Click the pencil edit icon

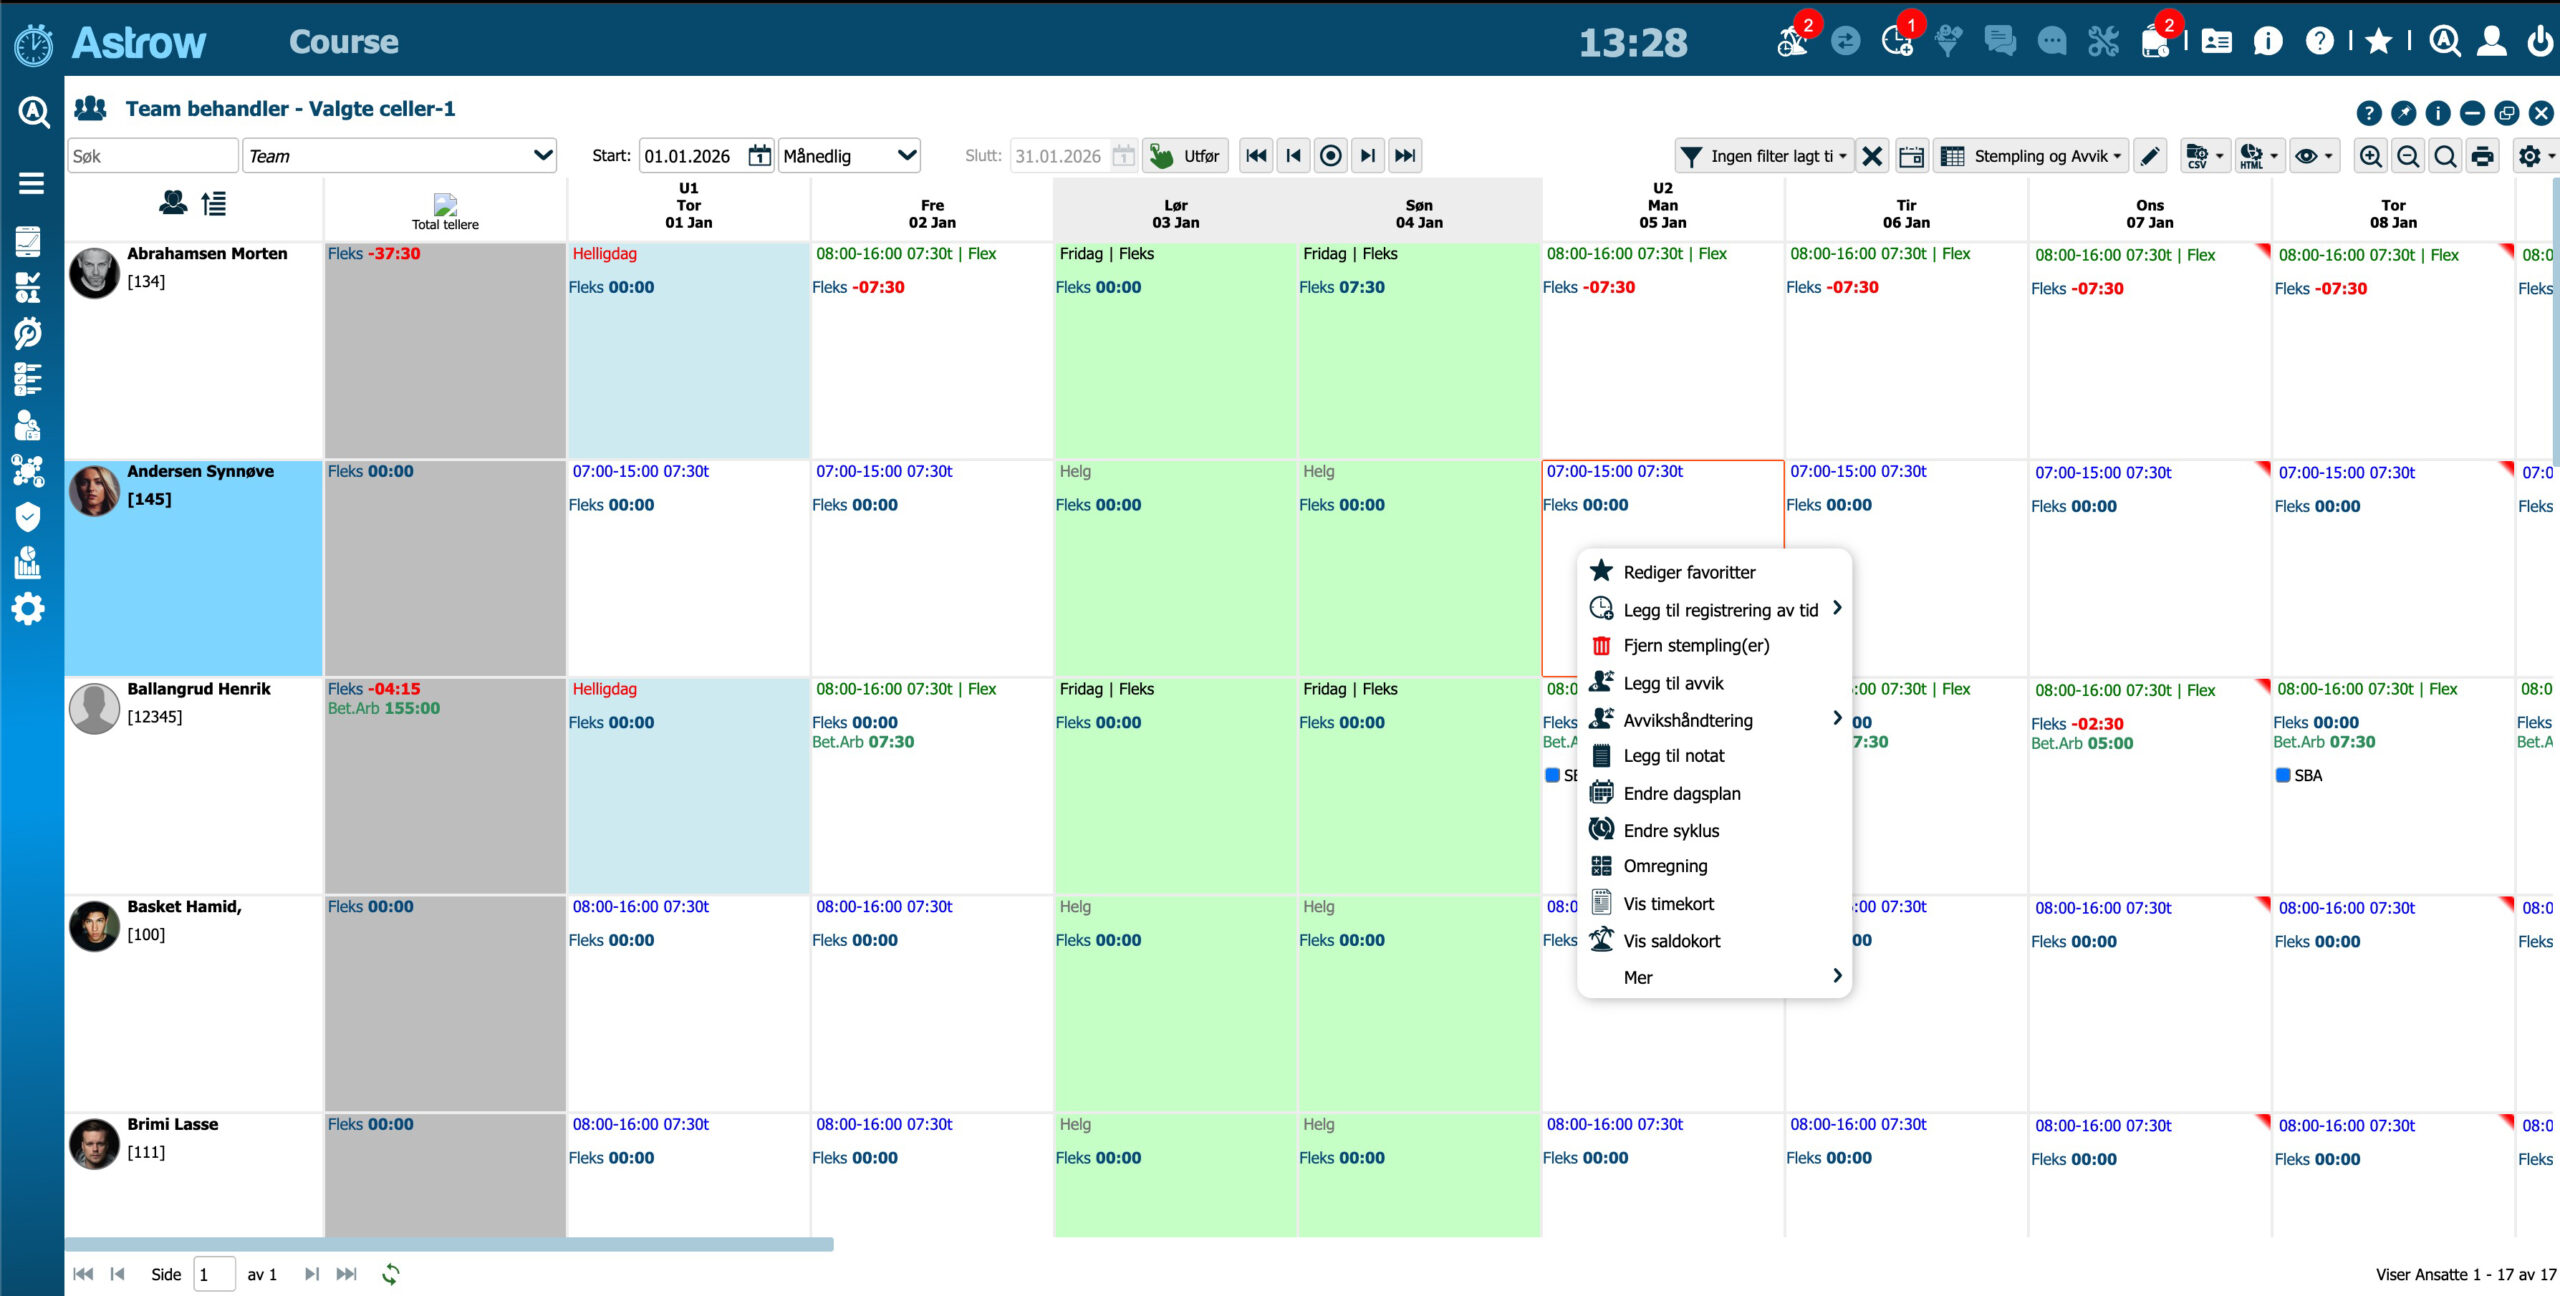2150,156
